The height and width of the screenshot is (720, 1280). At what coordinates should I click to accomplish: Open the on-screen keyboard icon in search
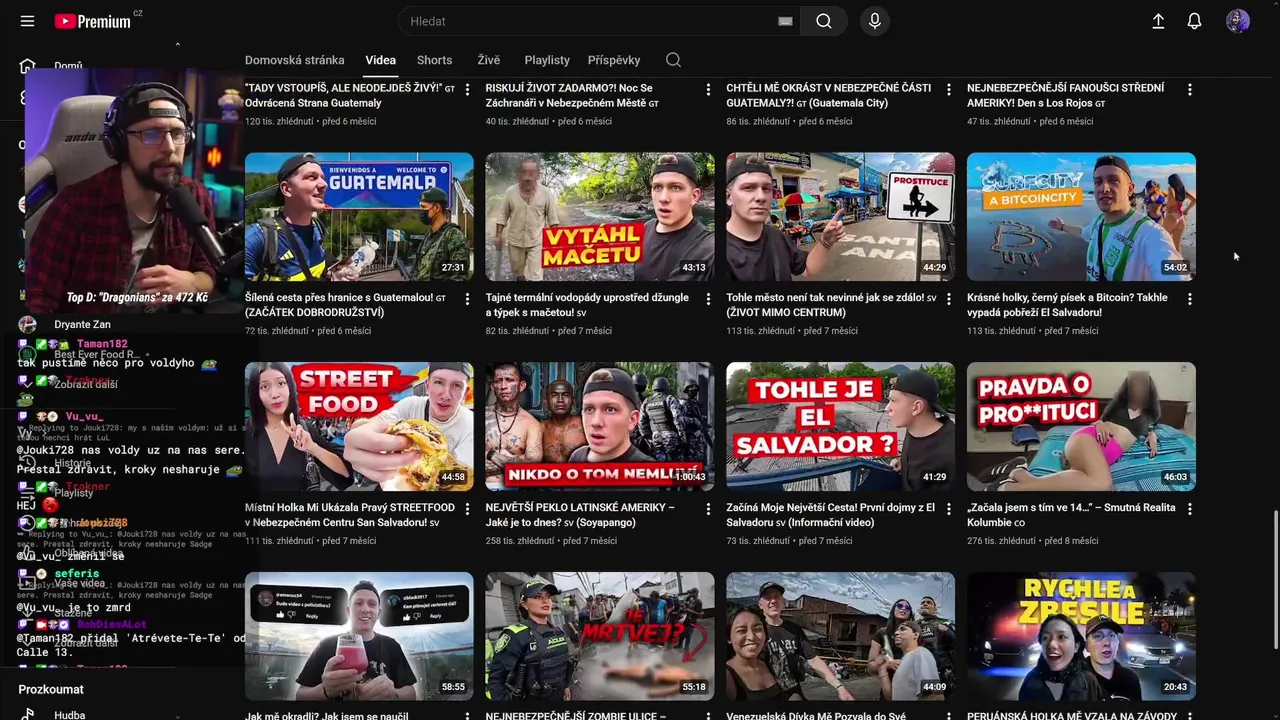click(x=785, y=21)
